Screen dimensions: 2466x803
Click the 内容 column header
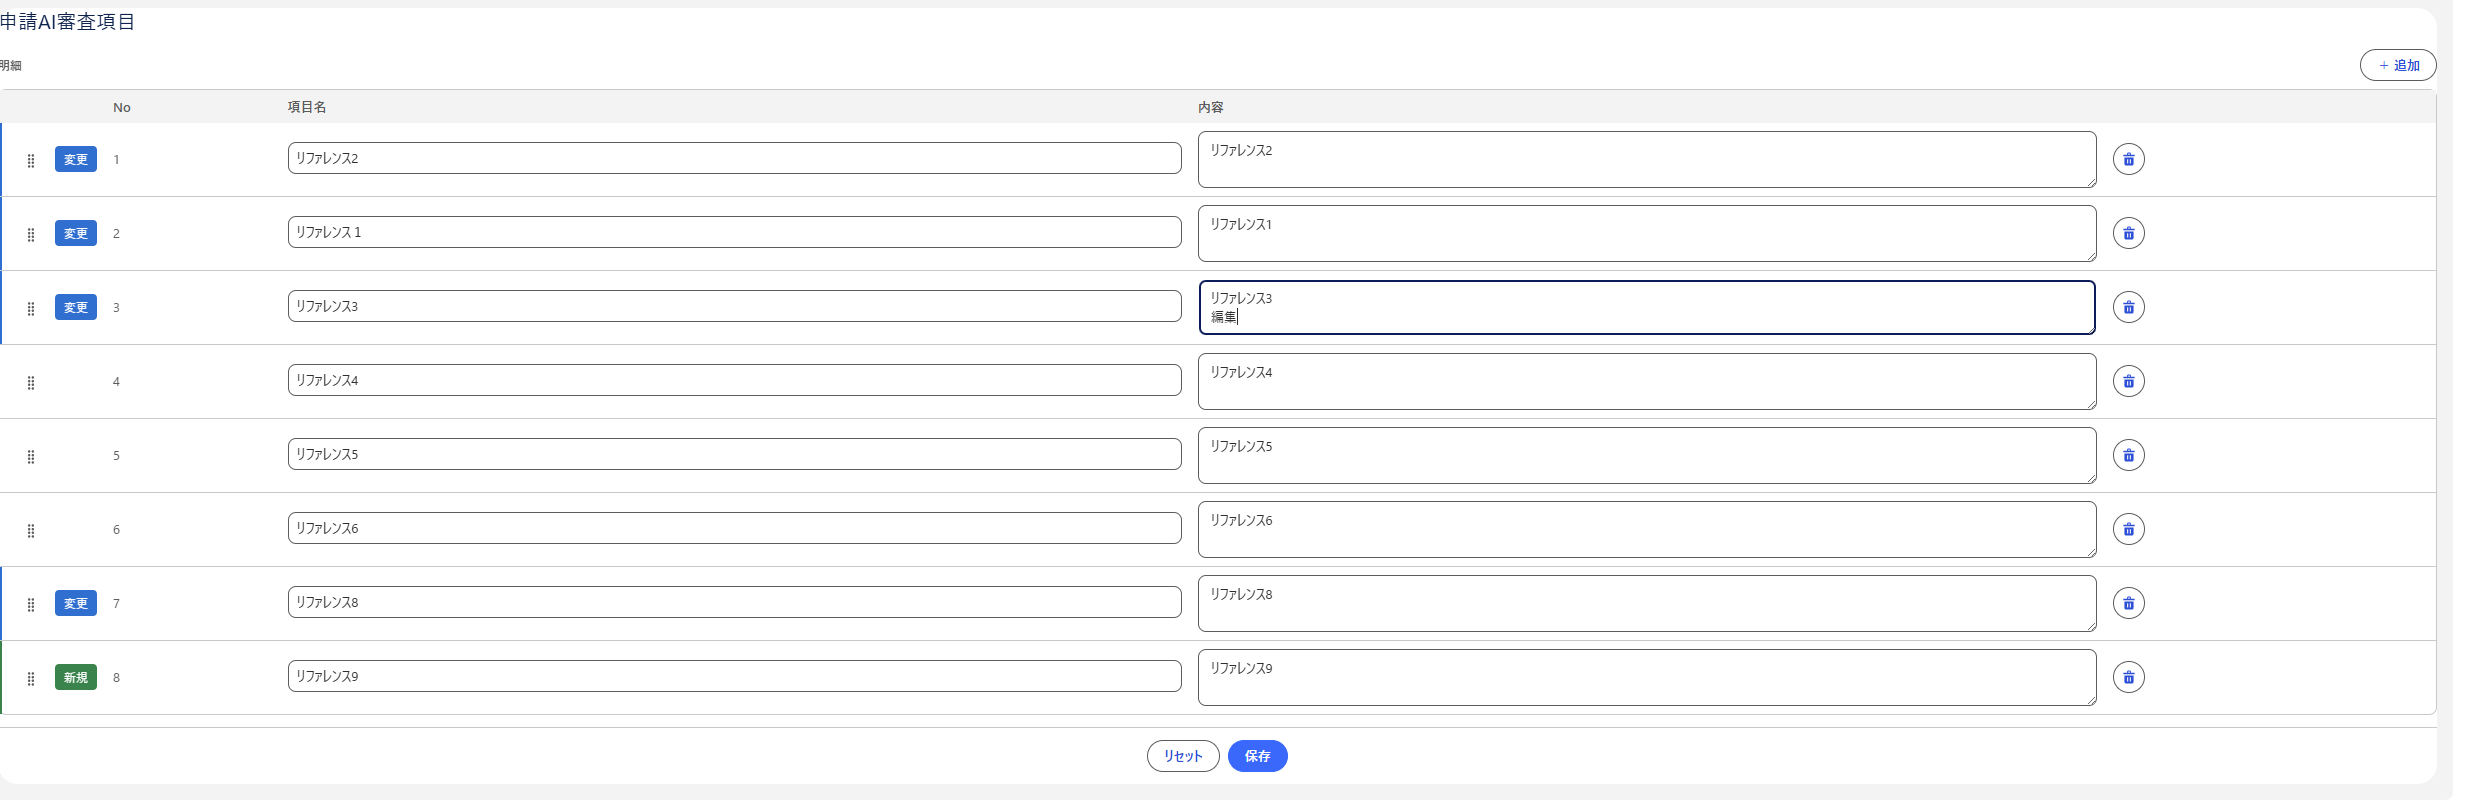point(1210,107)
